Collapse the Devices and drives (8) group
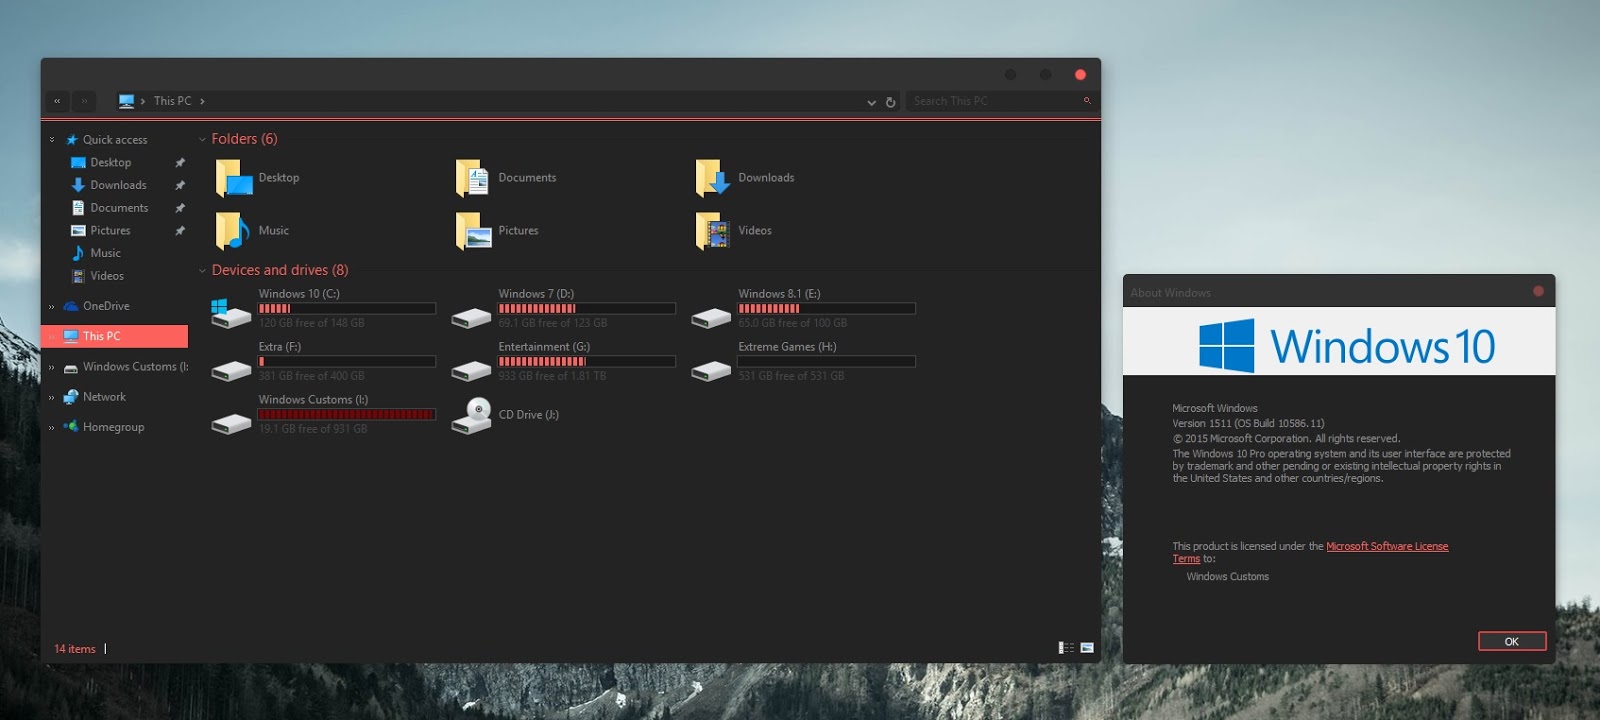 point(202,271)
